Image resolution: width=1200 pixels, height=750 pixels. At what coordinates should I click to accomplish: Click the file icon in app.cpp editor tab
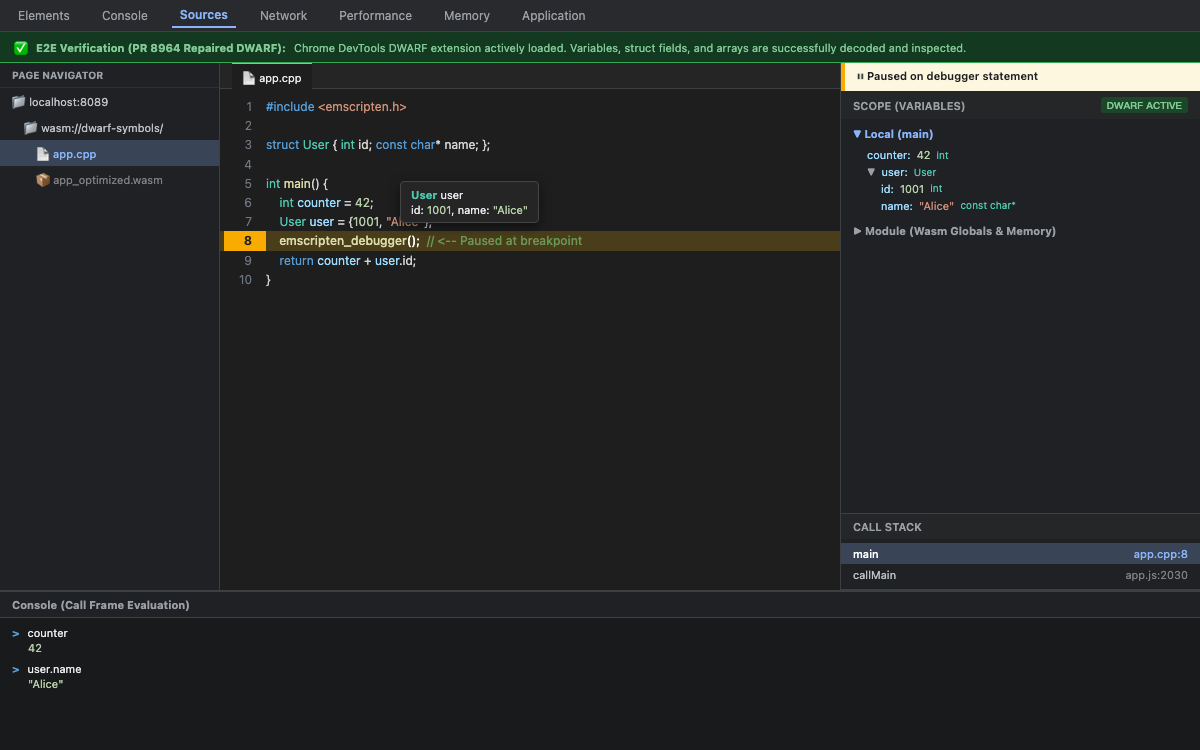249,78
